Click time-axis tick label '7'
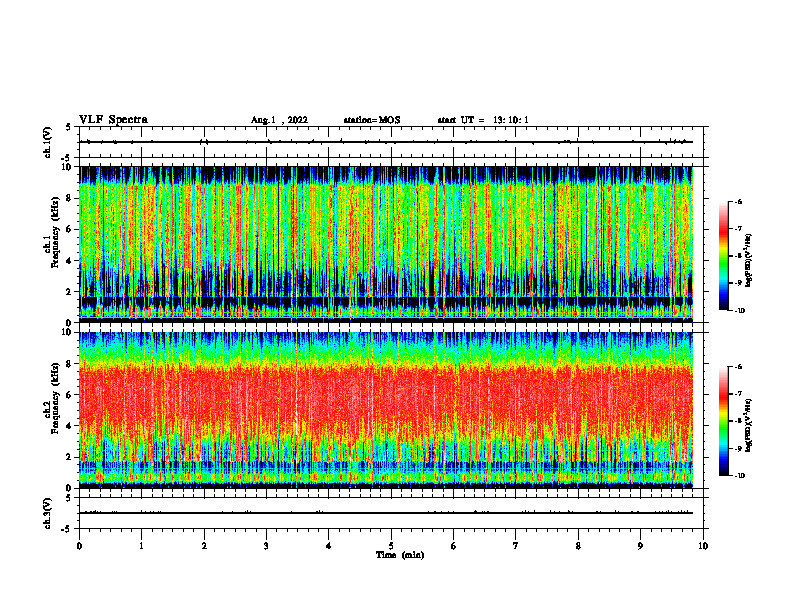The height and width of the screenshot is (612, 792). coord(516,546)
